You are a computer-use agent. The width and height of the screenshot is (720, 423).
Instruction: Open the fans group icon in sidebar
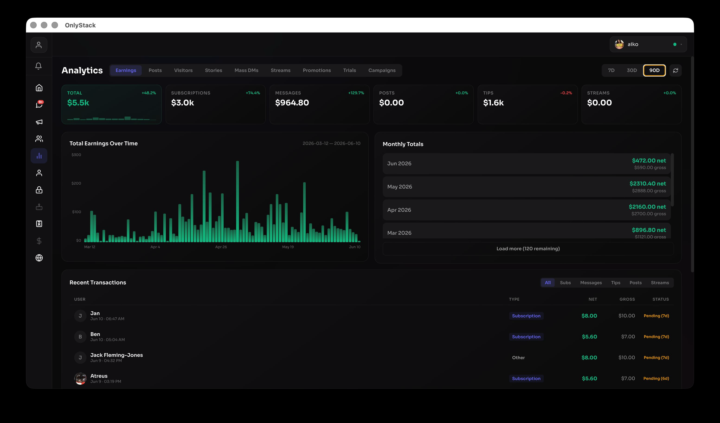39,139
